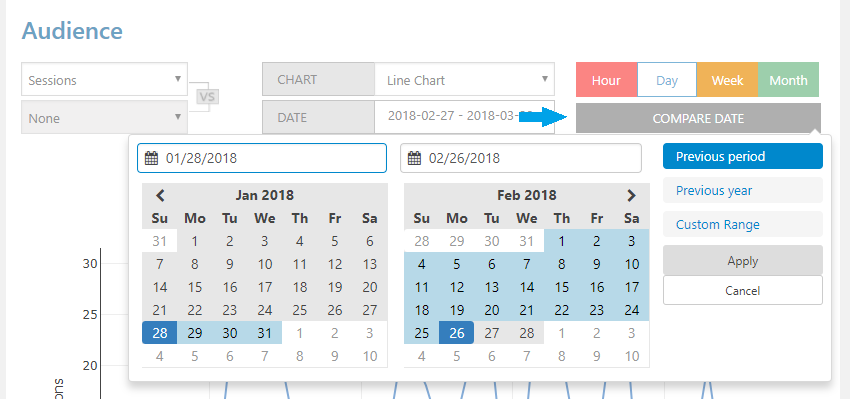
Task: Switch granularity to Month
Action: [788, 80]
